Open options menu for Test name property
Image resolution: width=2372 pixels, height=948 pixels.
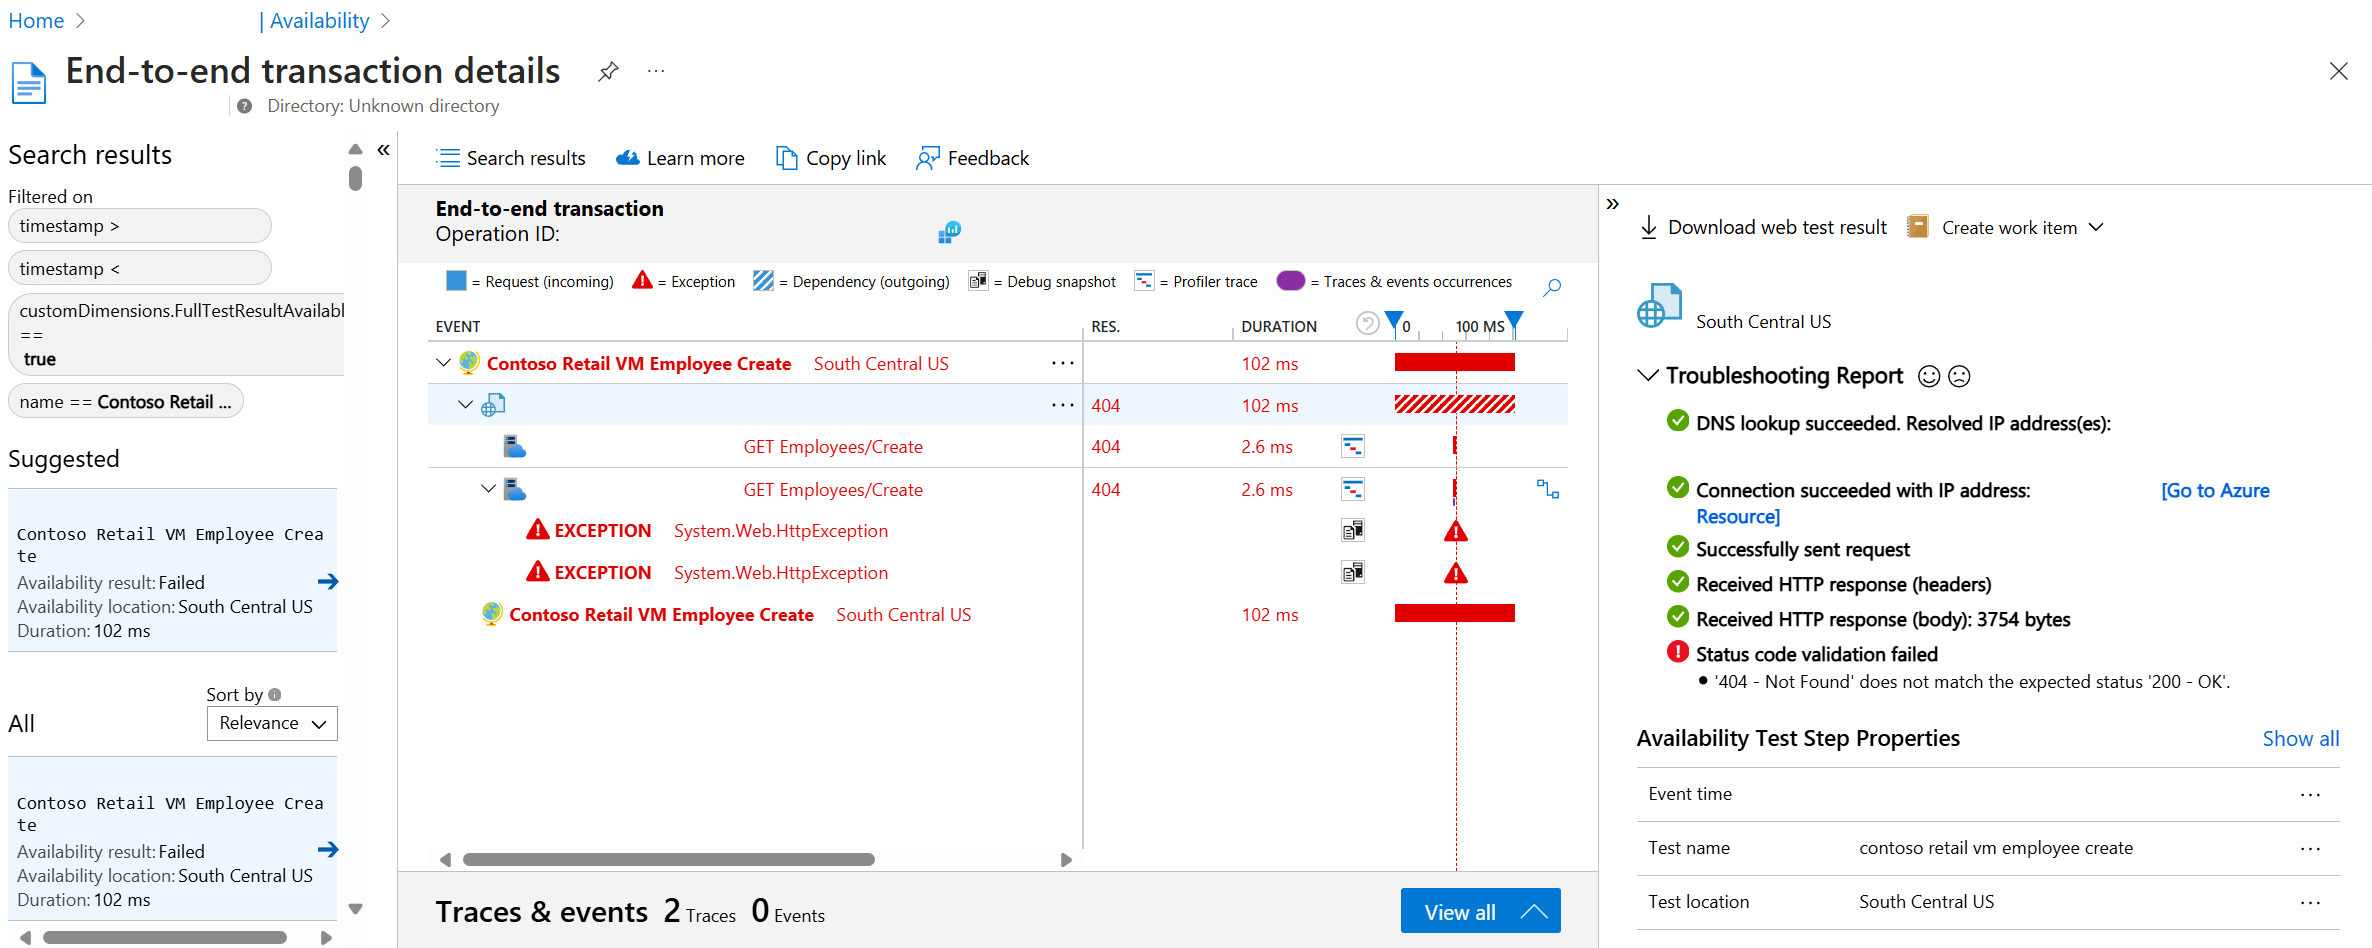pos(2309,848)
